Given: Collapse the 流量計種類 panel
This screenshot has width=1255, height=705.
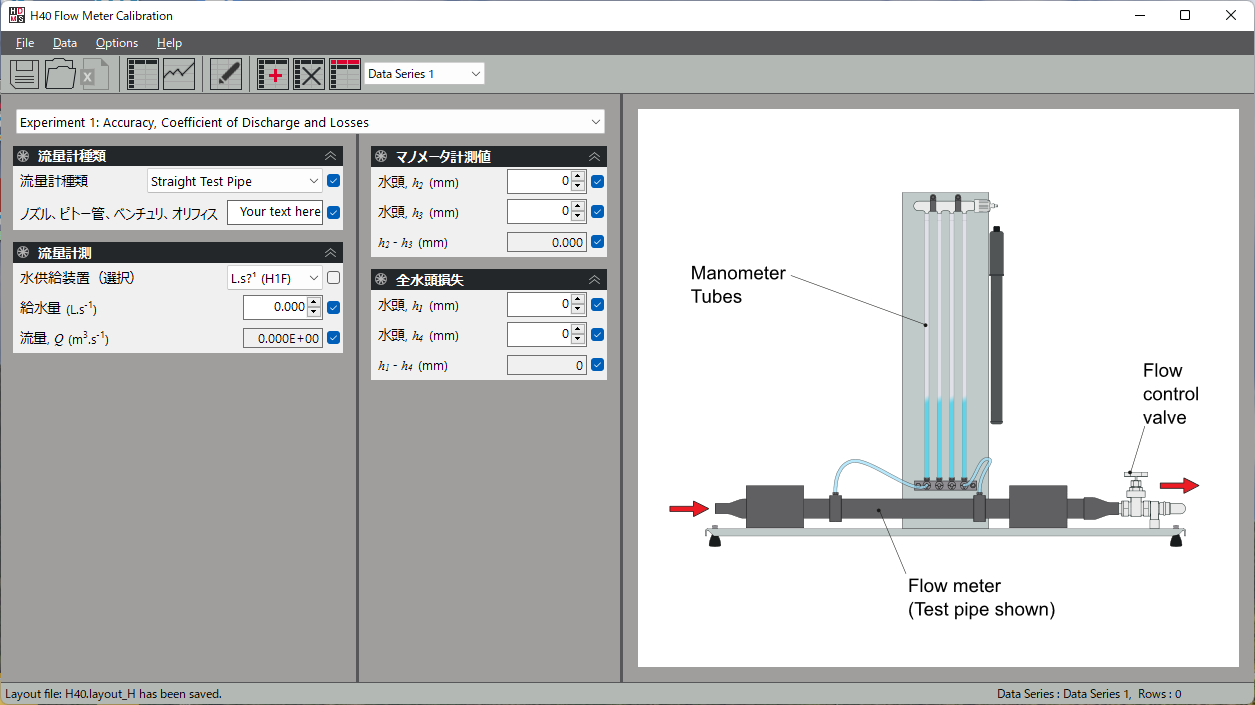Looking at the screenshot, I should pos(330,156).
